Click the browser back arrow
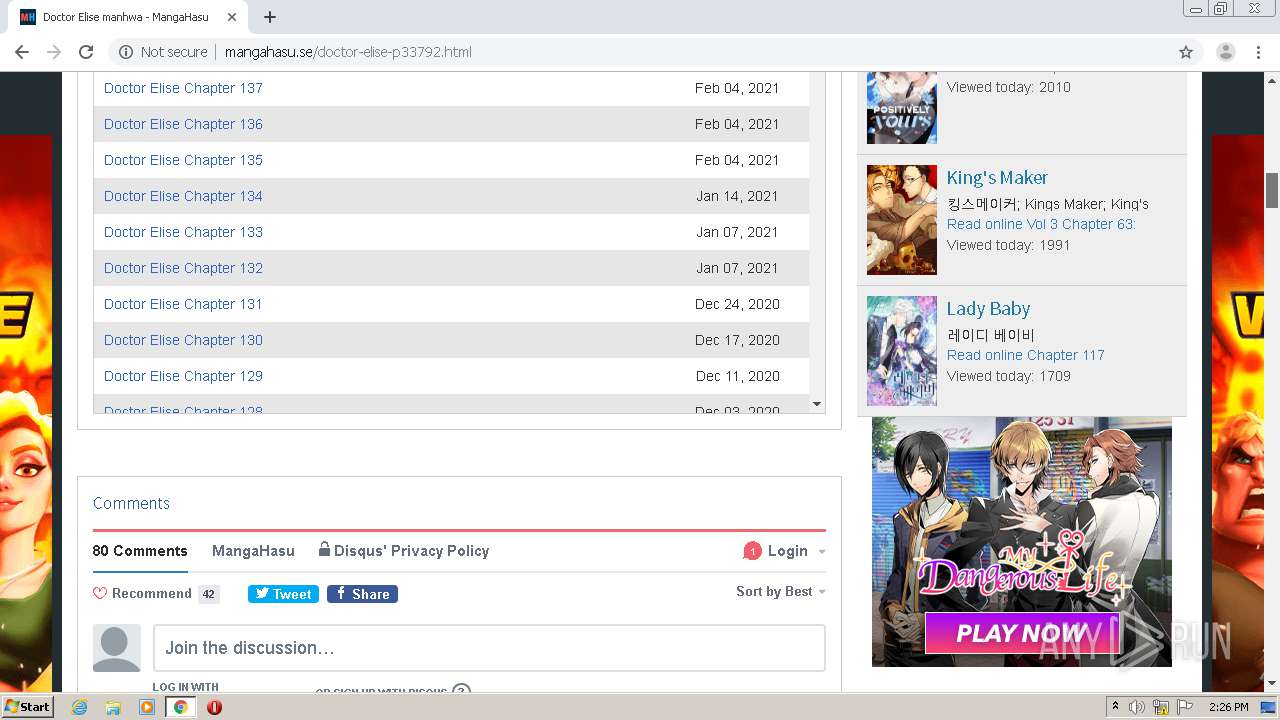Image resolution: width=1280 pixels, height=720 pixels. (x=22, y=52)
